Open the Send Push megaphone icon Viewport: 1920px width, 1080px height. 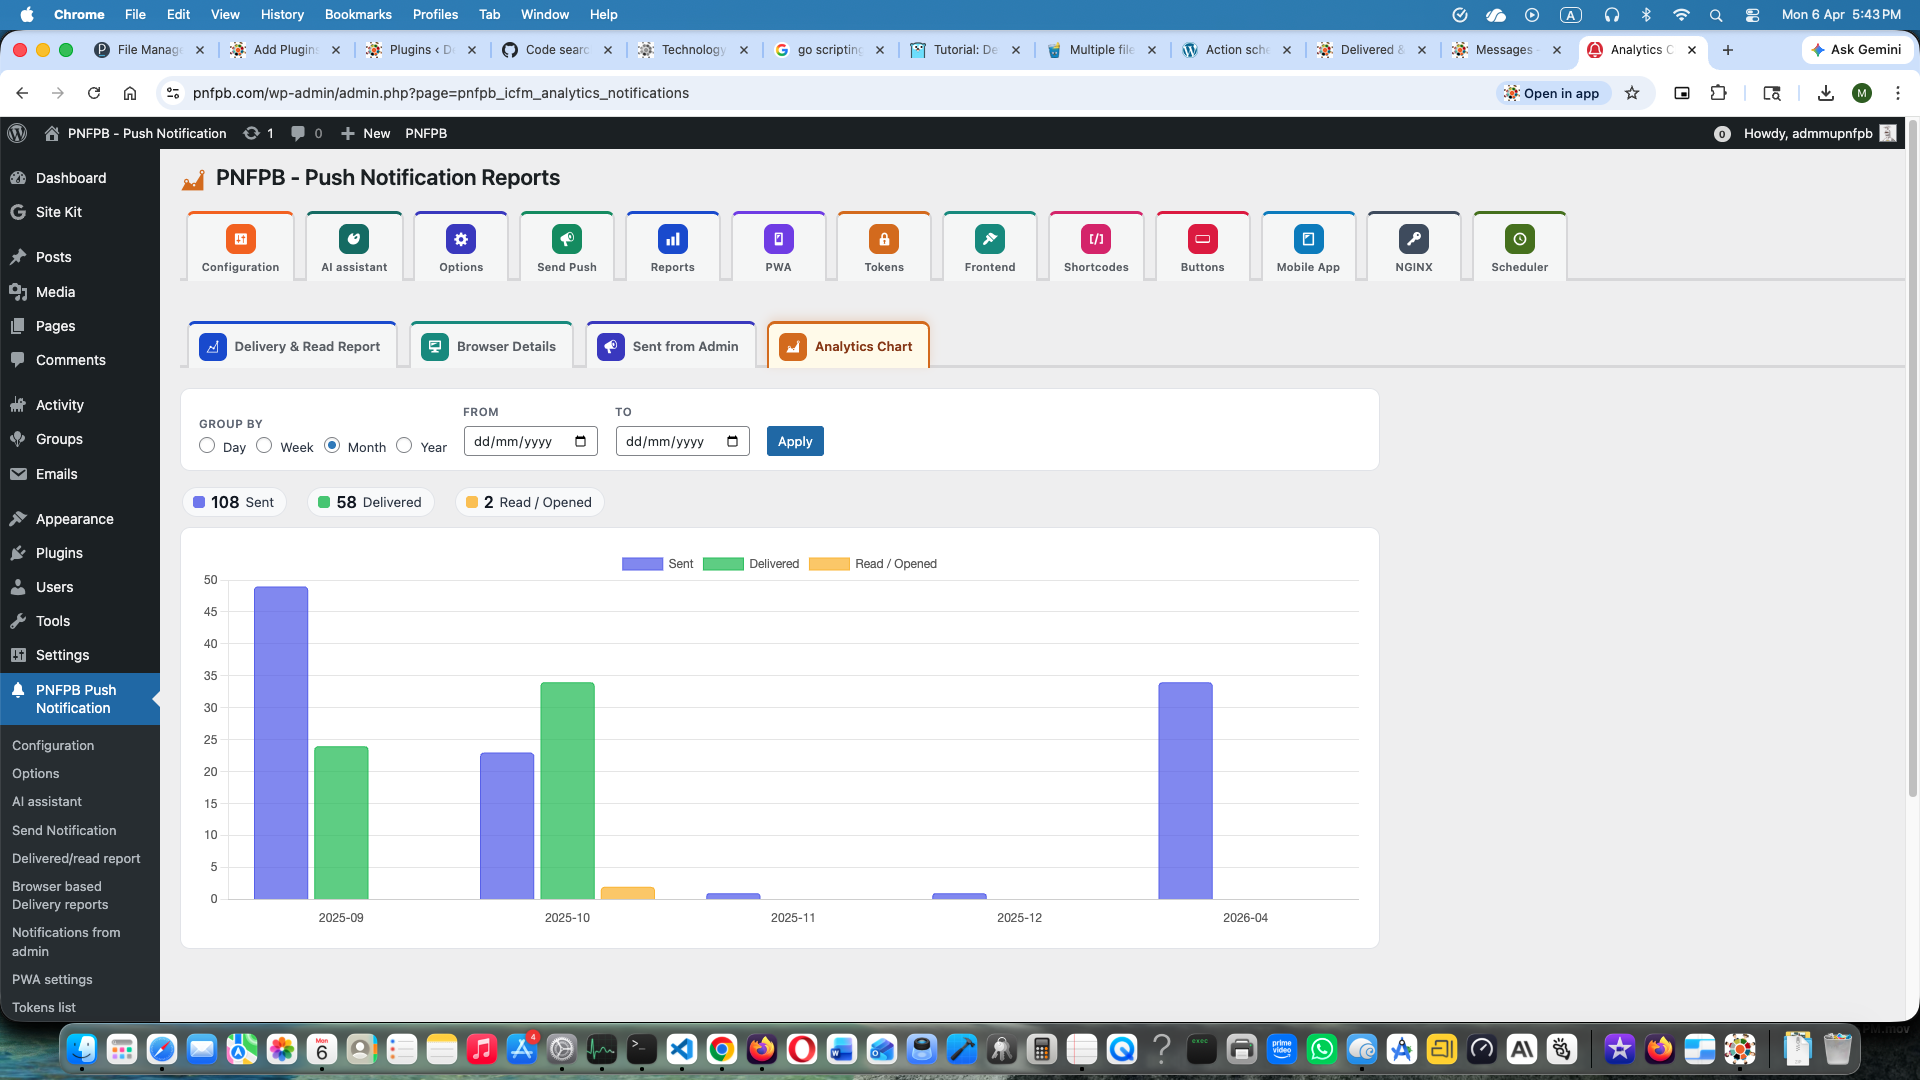[566, 240]
